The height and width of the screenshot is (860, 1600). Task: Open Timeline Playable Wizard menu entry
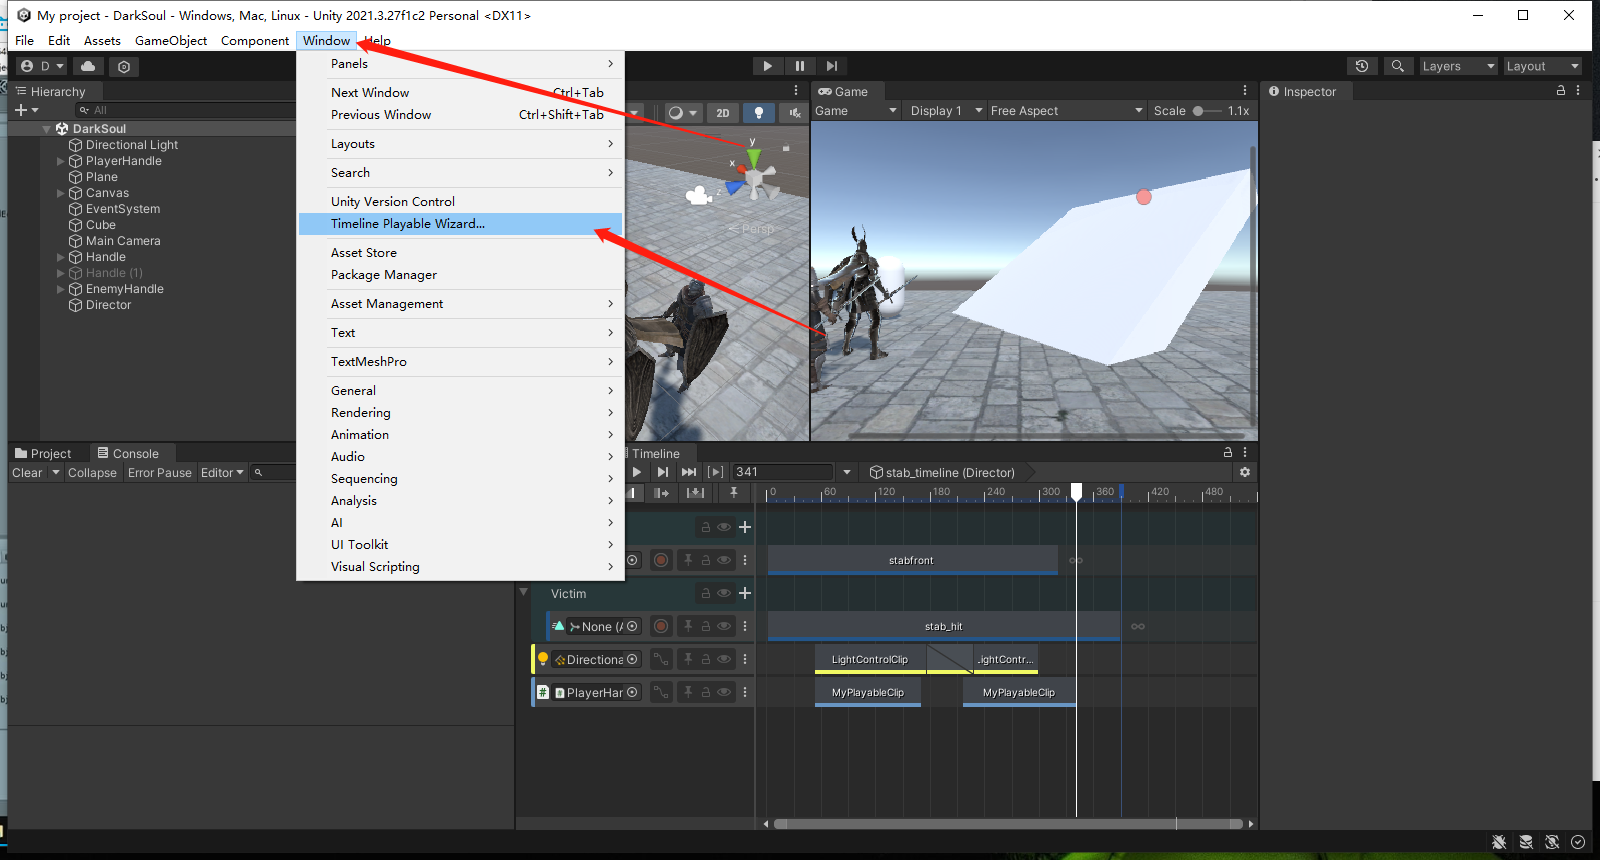pos(460,224)
